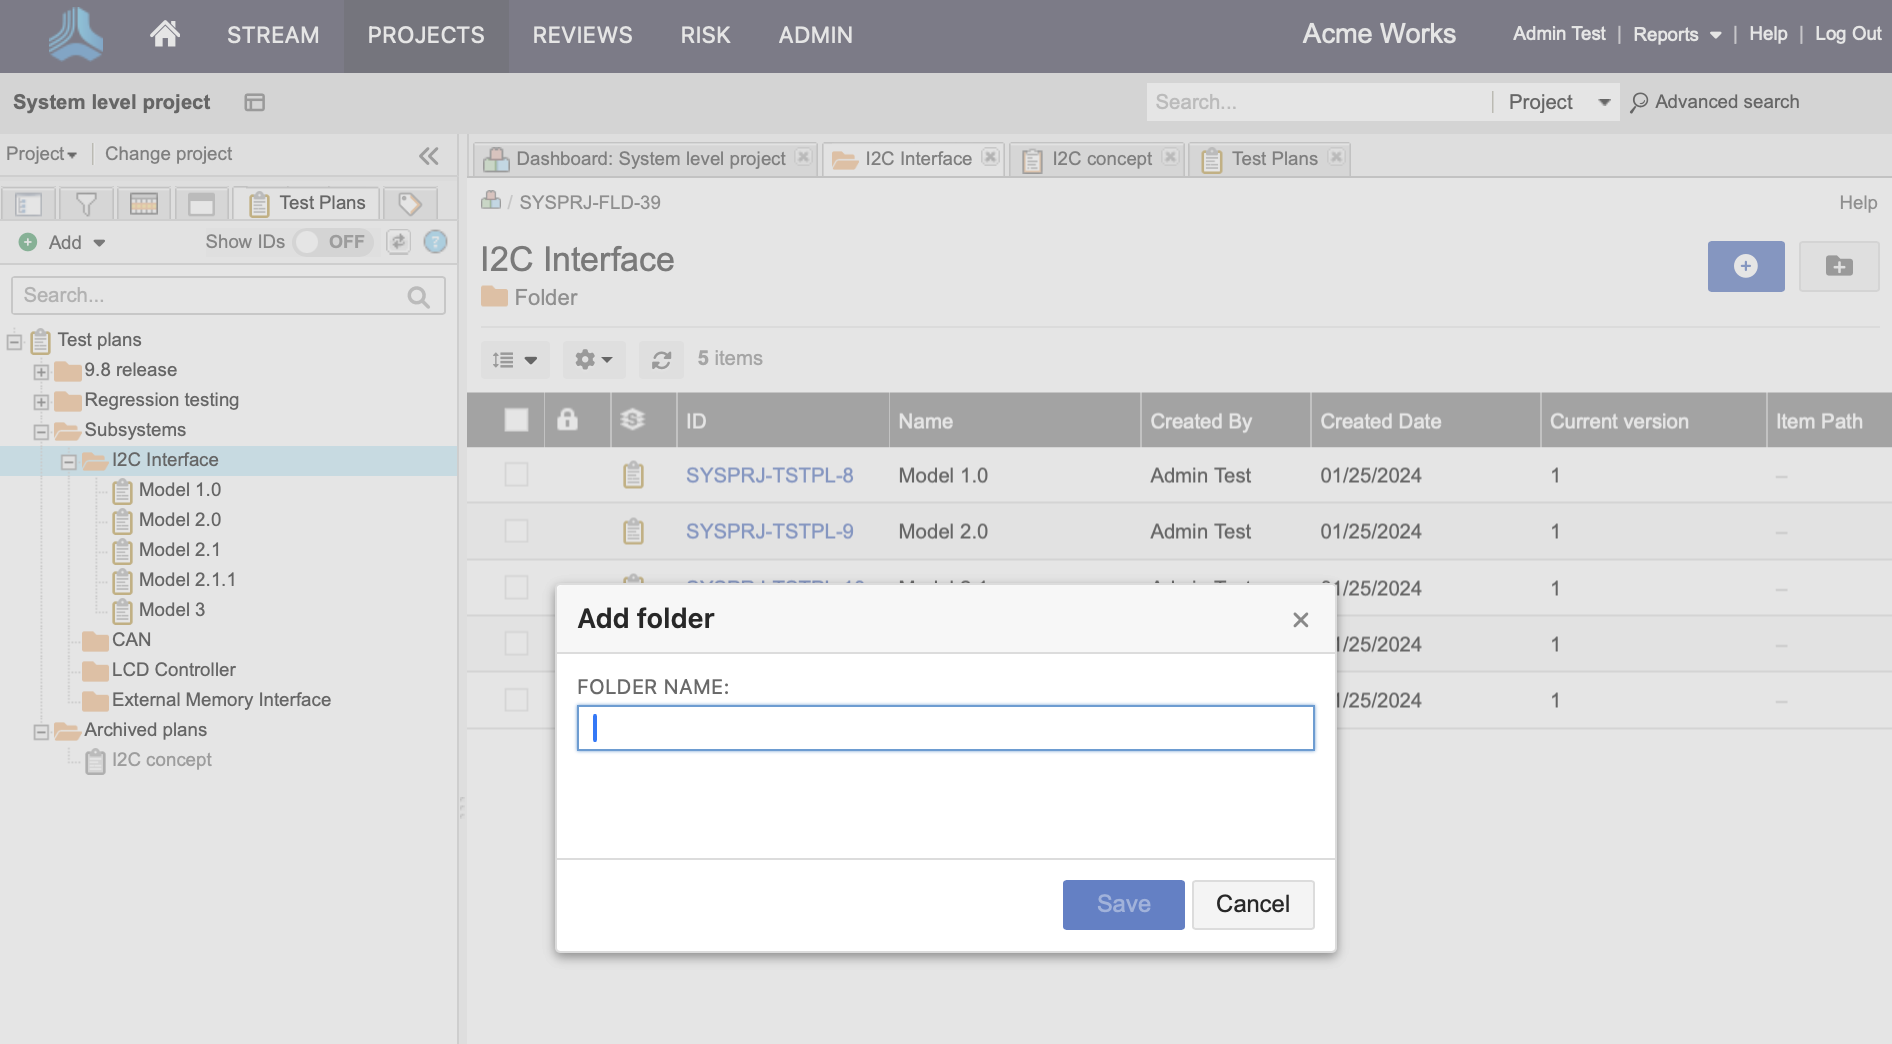Screen dimensions: 1892x1044
Task: Click the search magnifier in tree search
Action: point(419,296)
